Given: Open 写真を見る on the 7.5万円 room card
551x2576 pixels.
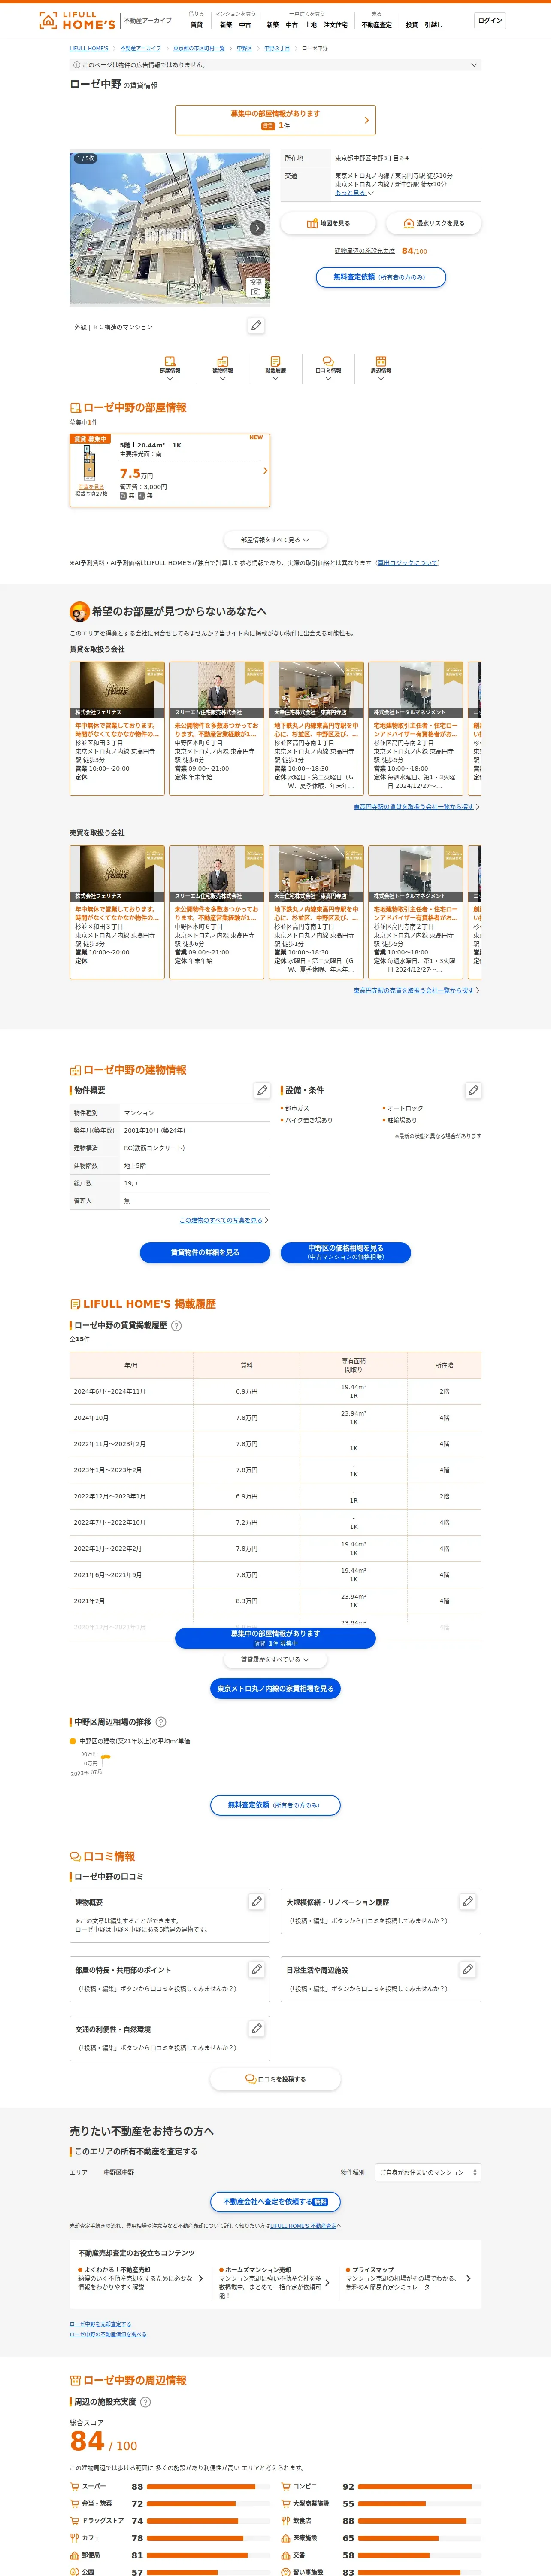Looking at the screenshot, I should point(91,487).
